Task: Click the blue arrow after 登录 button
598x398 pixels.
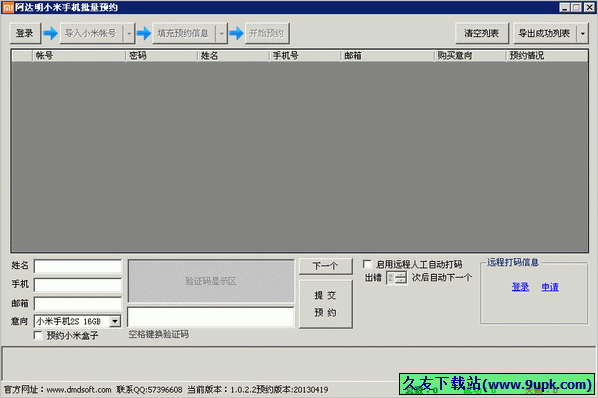Action: [50, 33]
